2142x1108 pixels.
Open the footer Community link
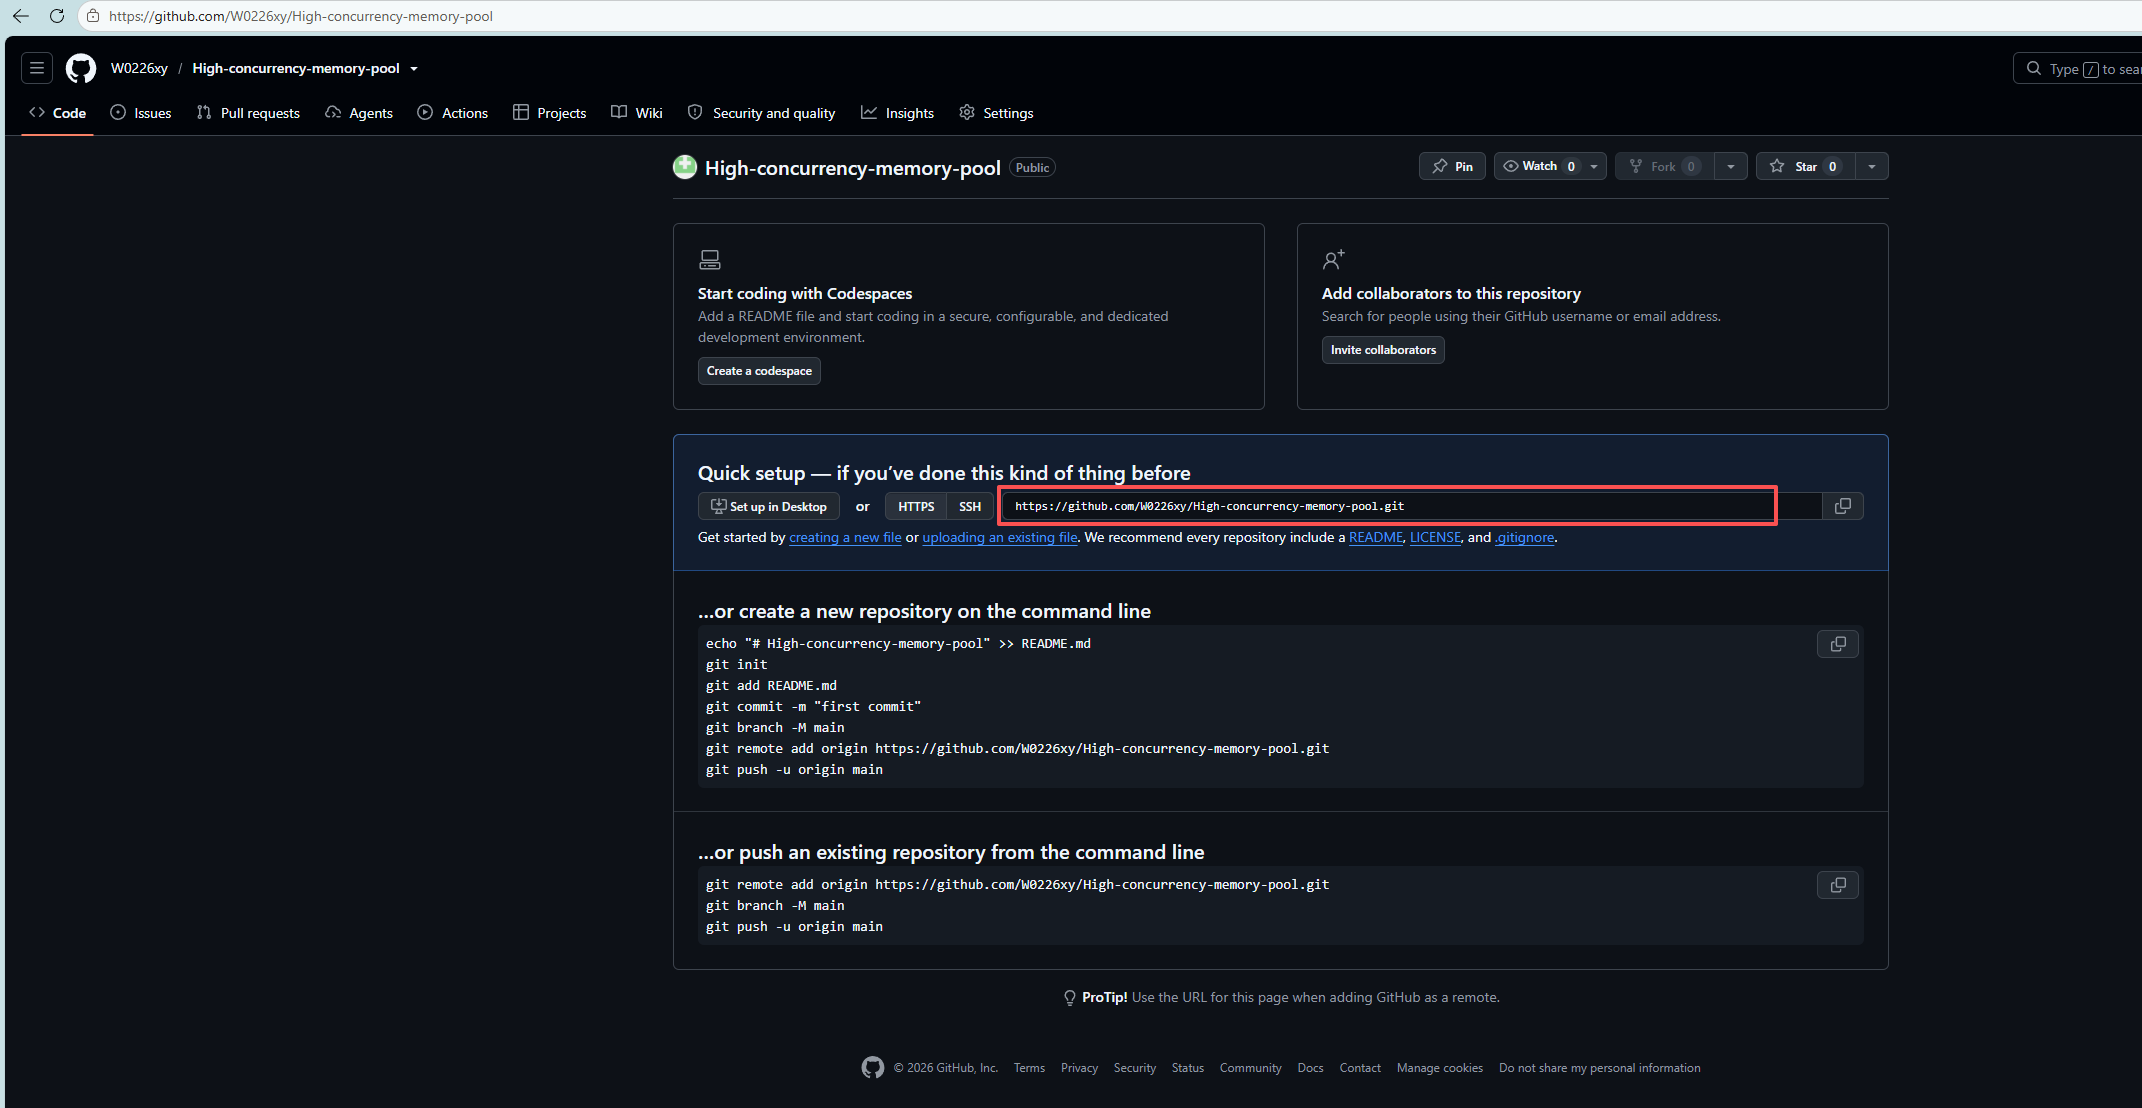tap(1250, 1068)
